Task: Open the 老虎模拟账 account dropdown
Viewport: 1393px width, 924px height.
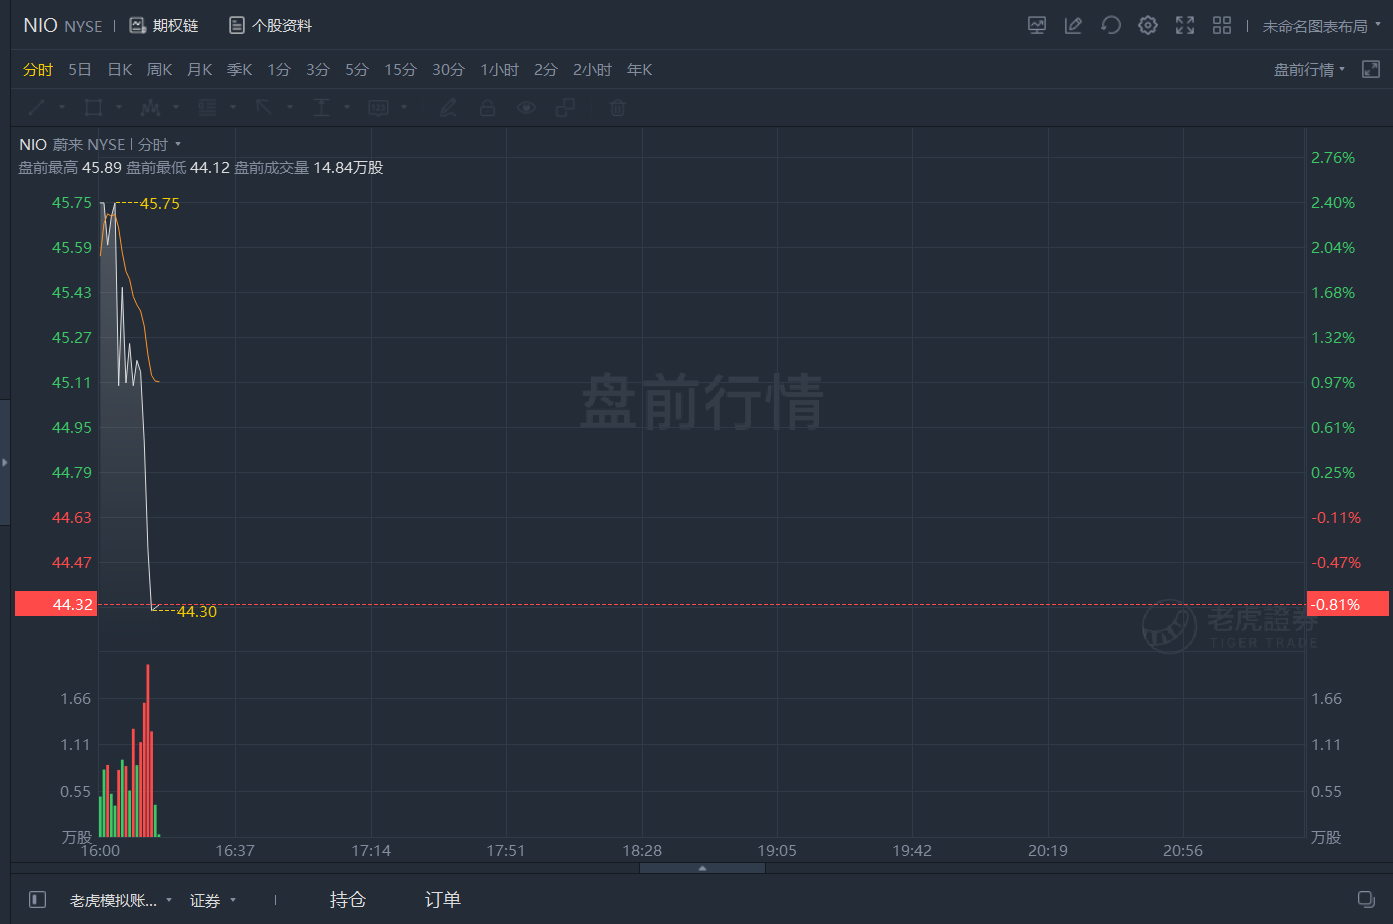Action: click(x=121, y=900)
